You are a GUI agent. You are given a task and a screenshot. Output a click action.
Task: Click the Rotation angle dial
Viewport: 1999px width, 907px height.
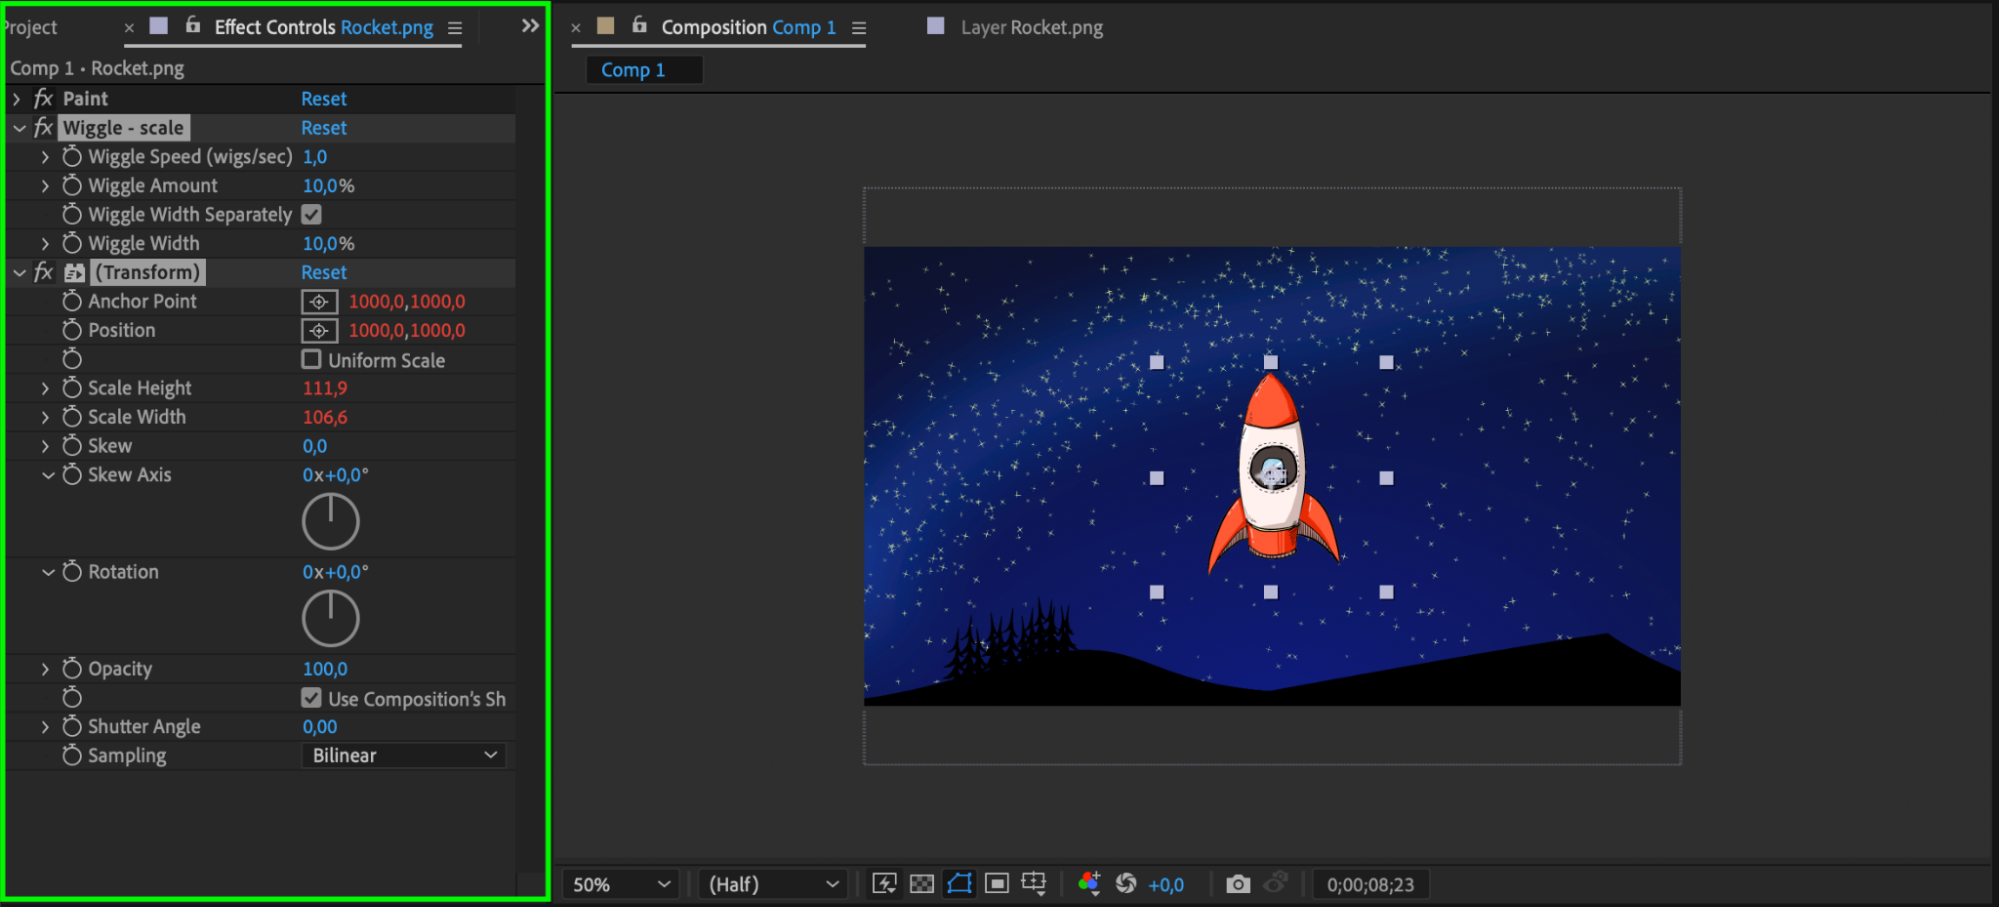point(331,619)
